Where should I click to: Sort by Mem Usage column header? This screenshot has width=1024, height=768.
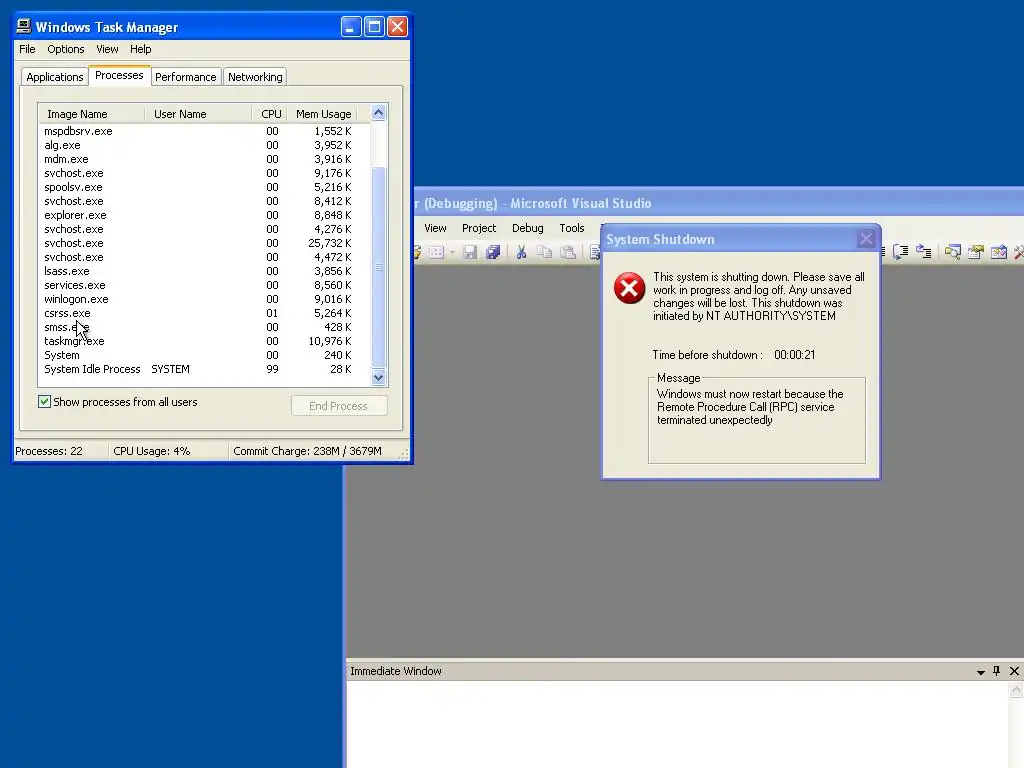point(323,114)
